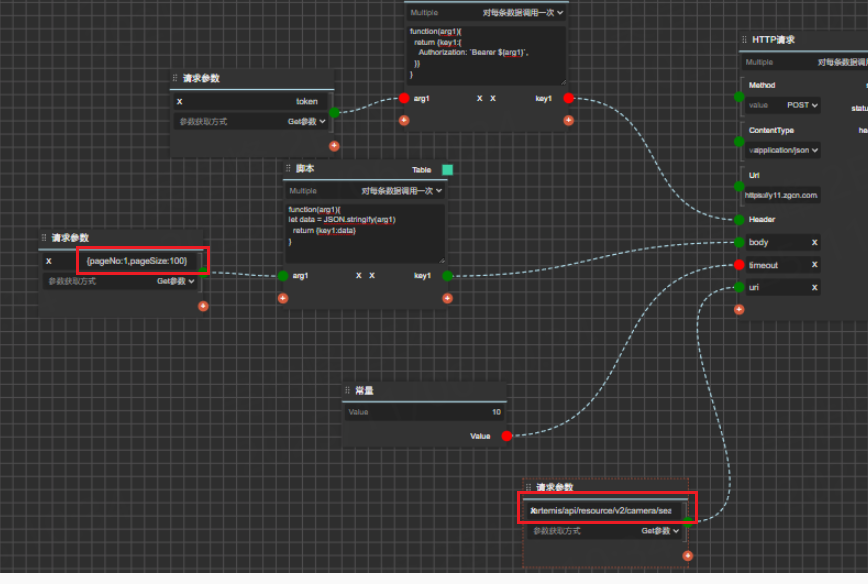This screenshot has width=868, height=584.
Task: Click the X beside the timeout row
Action: (814, 265)
